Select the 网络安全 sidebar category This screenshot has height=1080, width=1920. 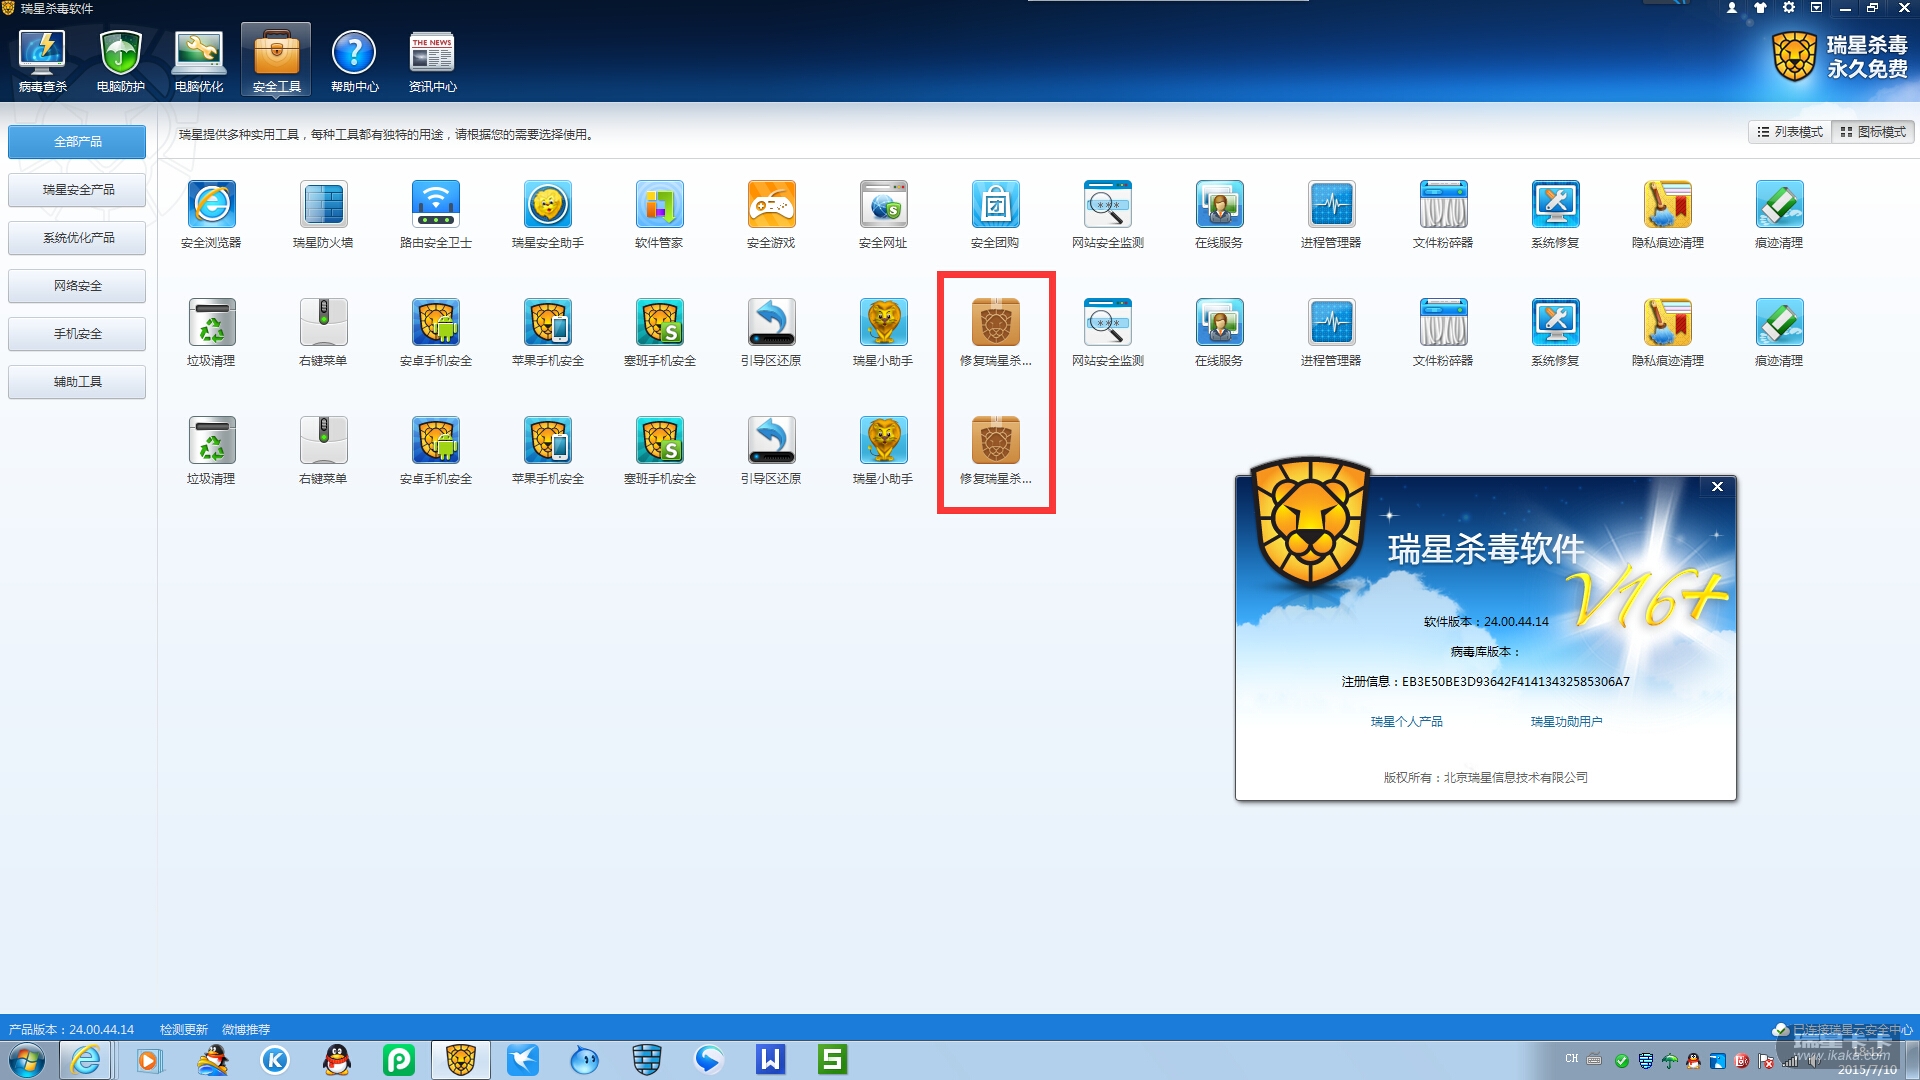click(x=77, y=286)
